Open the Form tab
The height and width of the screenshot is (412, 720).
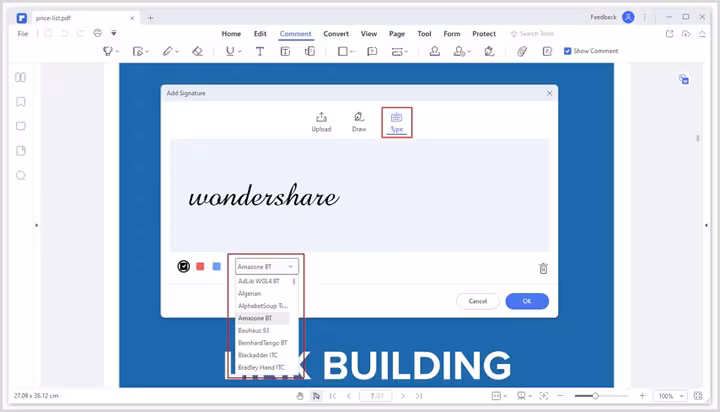coord(452,34)
